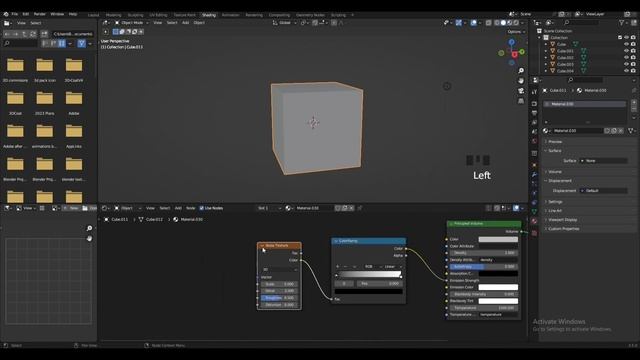
Task: Click the pan hand icon in 3D viewport
Action: click(521, 80)
